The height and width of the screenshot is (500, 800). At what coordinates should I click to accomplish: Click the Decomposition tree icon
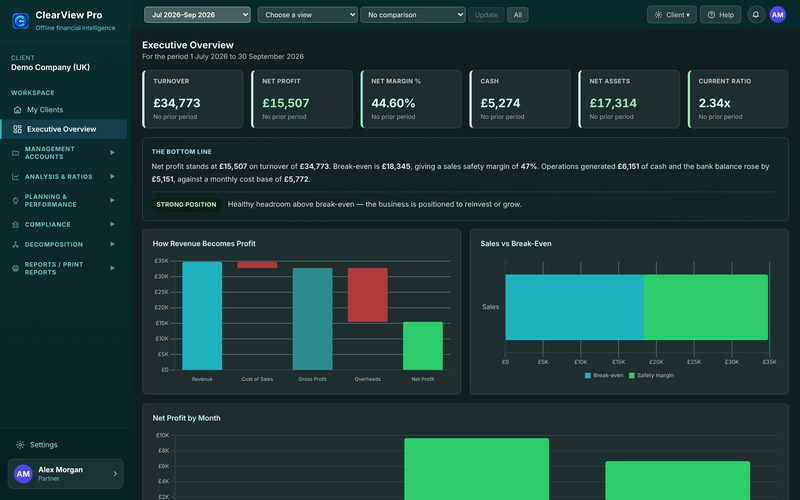tap(15, 244)
